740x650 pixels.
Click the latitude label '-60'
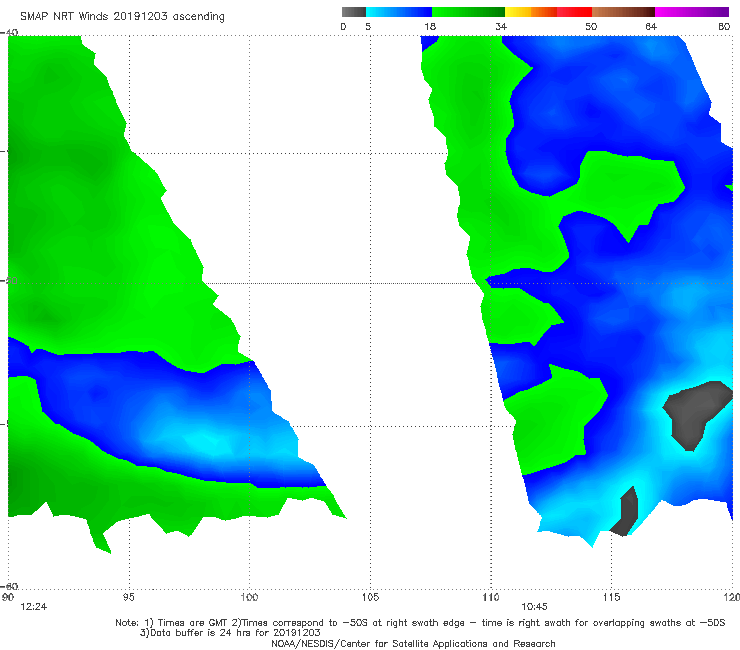(x=9, y=586)
